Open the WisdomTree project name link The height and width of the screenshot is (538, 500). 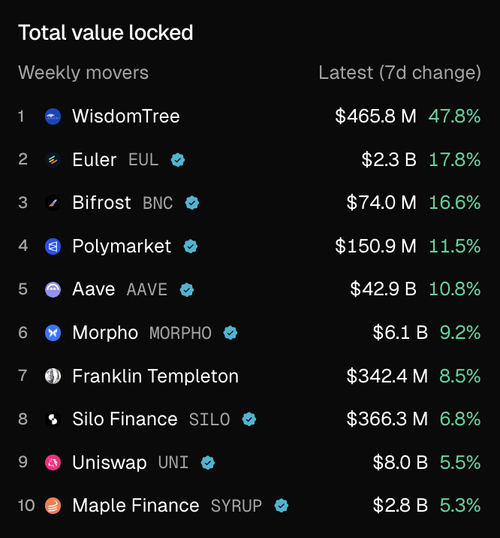pos(126,116)
